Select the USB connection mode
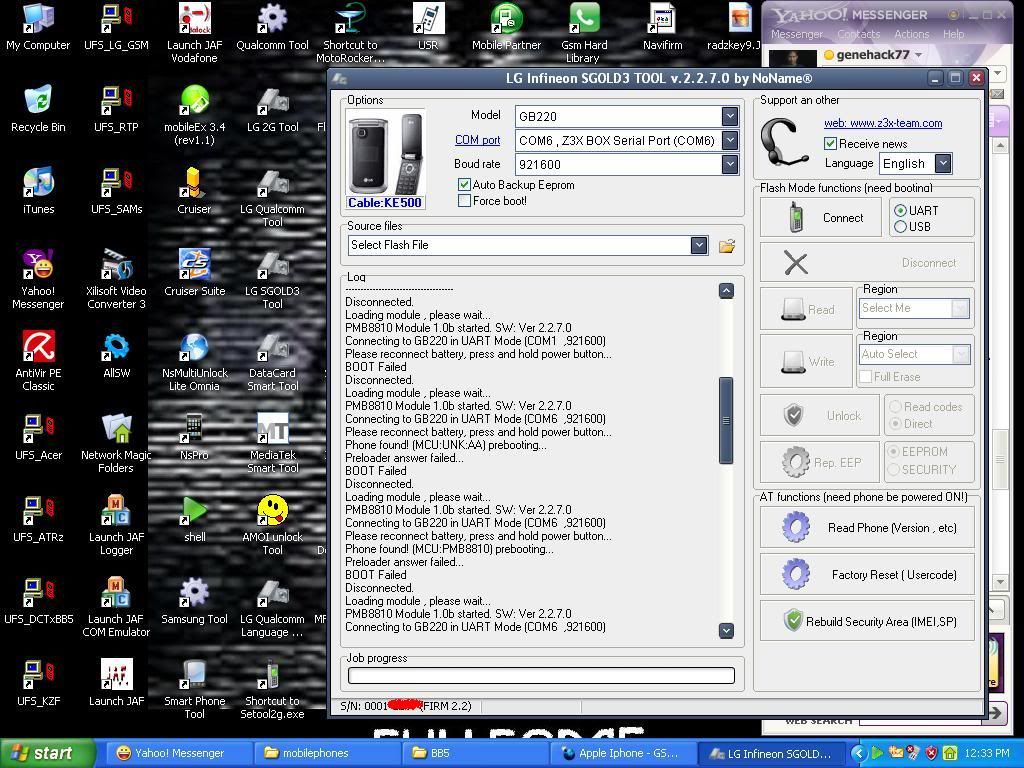This screenshot has height=768, width=1024. click(901, 227)
